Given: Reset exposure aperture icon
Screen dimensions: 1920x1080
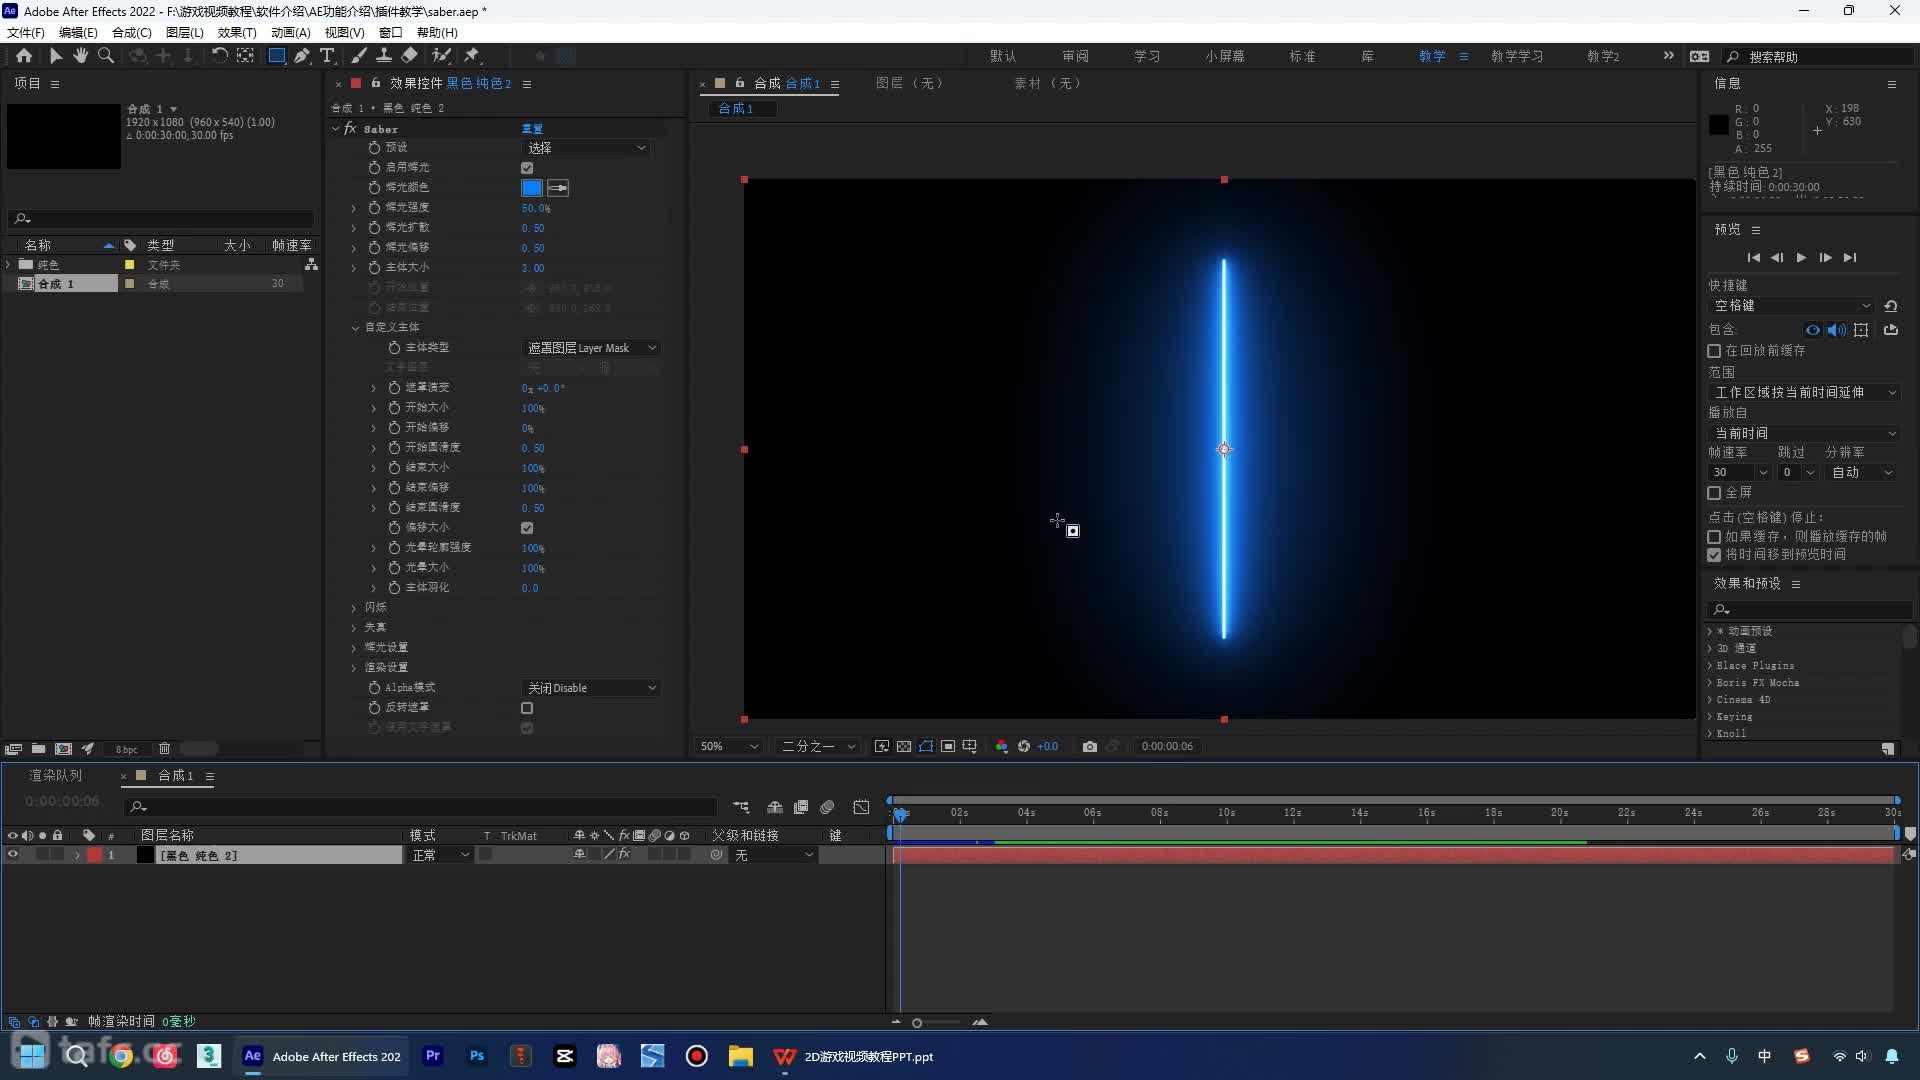Looking at the screenshot, I should pyautogui.click(x=1024, y=747).
